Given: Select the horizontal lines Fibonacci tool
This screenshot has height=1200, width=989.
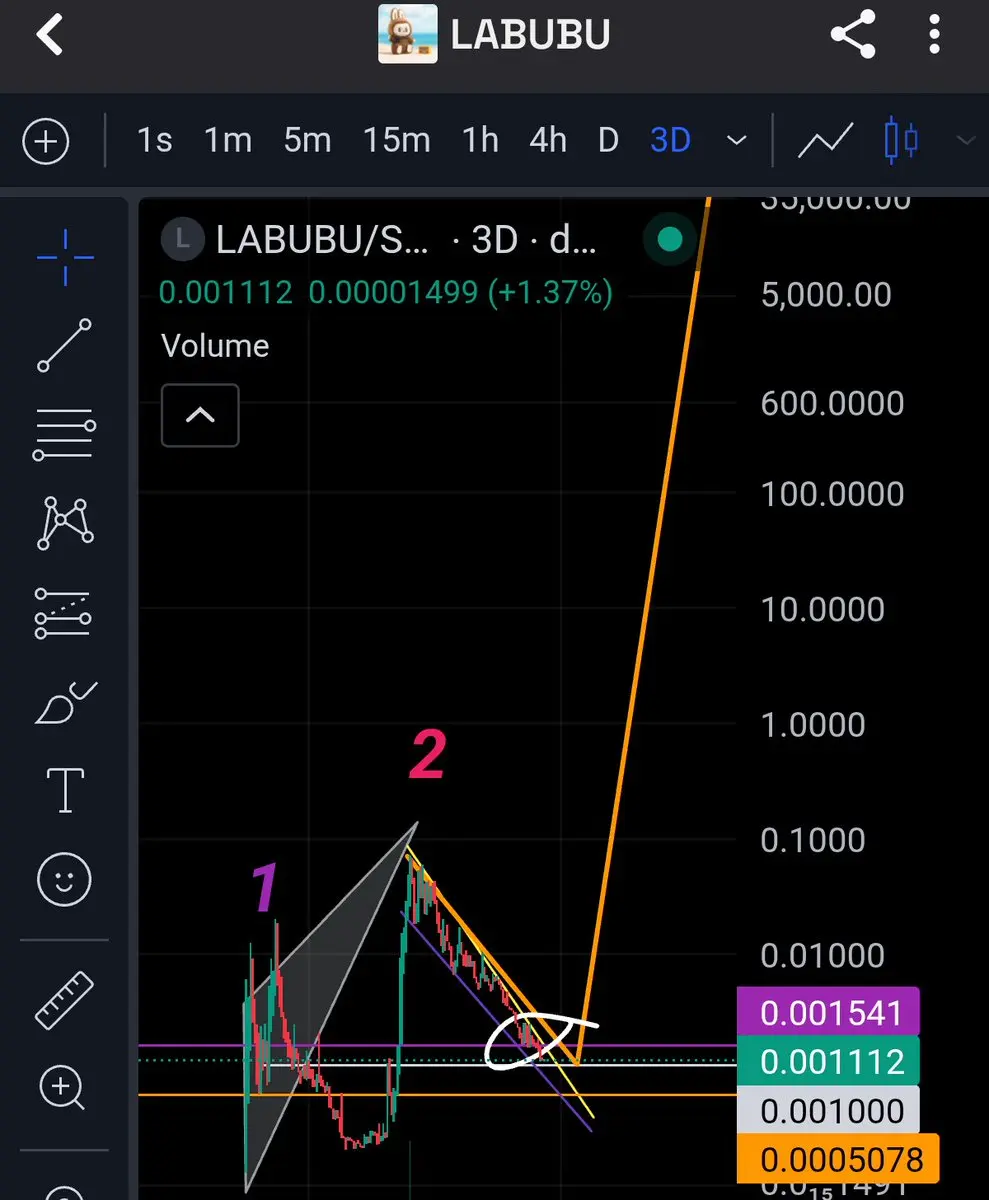Looking at the screenshot, I should [65, 434].
